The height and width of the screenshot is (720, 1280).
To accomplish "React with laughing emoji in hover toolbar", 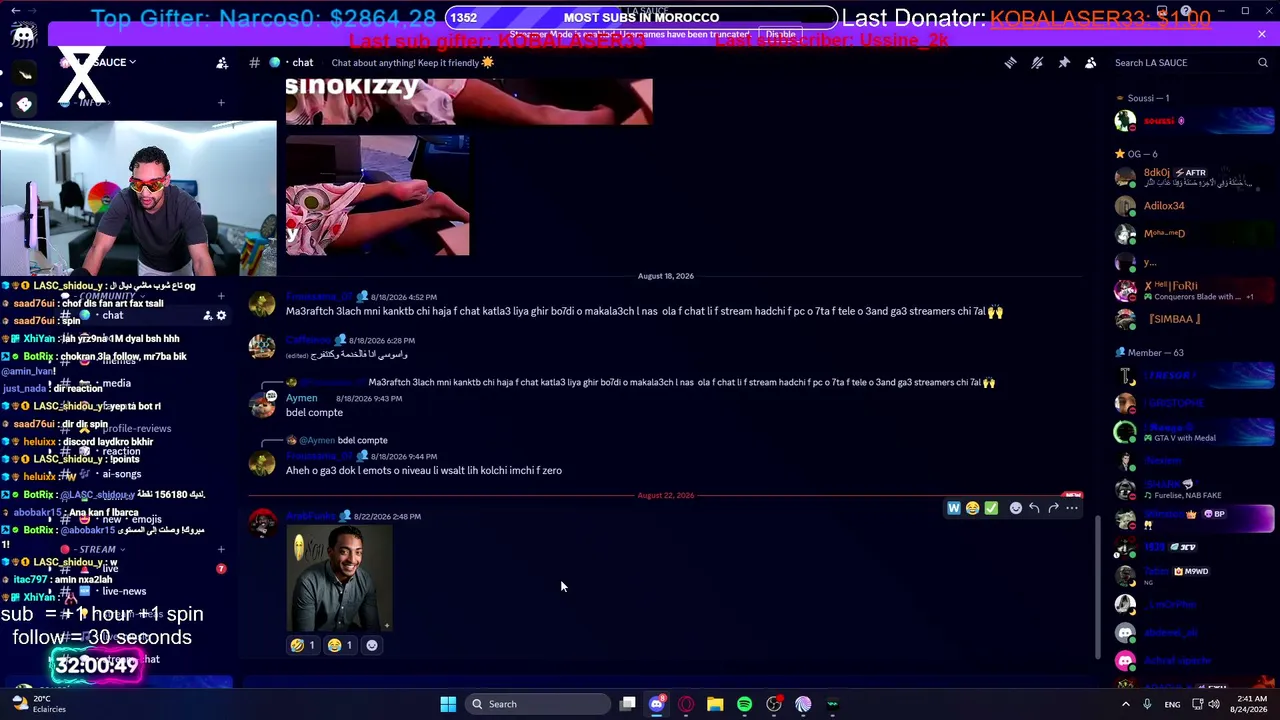I will click(972, 508).
